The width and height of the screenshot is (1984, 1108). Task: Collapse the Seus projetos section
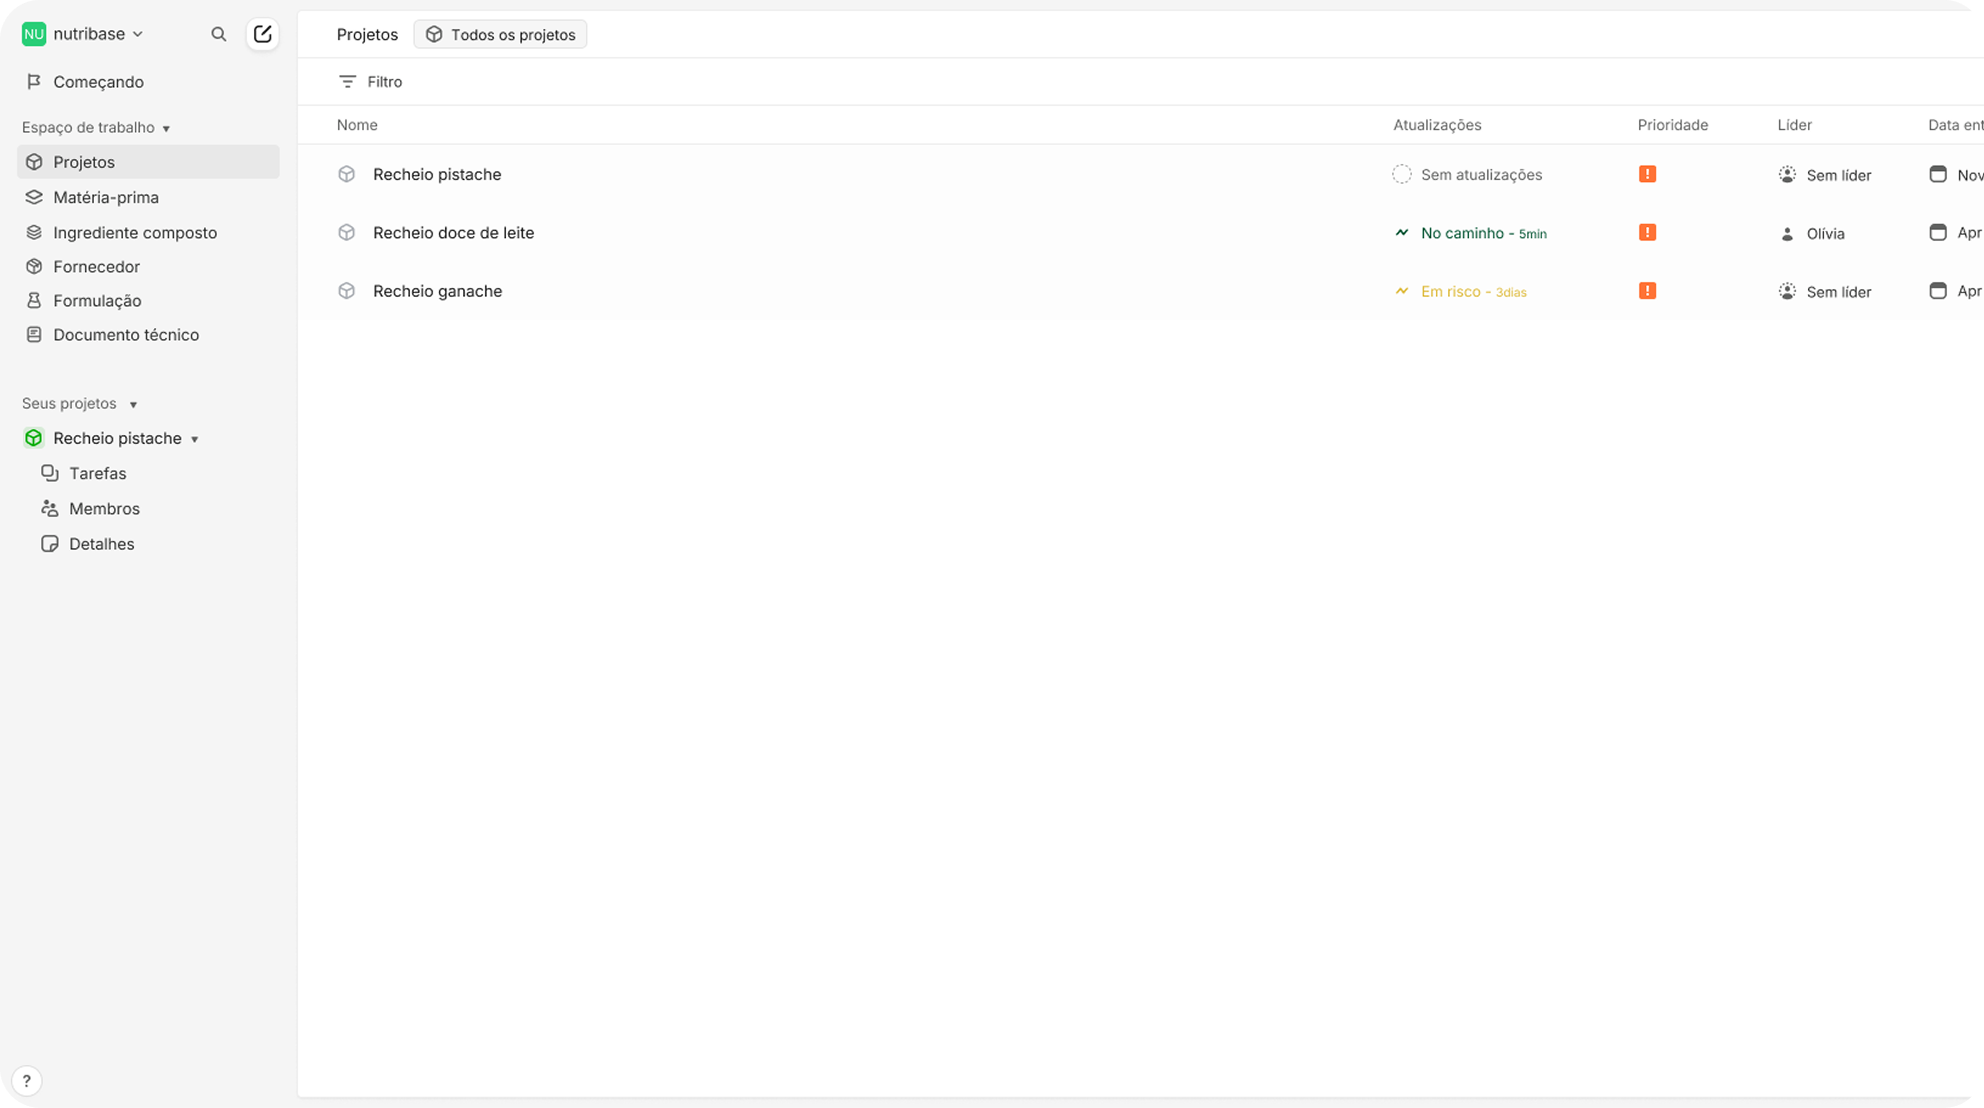(x=133, y=404)
